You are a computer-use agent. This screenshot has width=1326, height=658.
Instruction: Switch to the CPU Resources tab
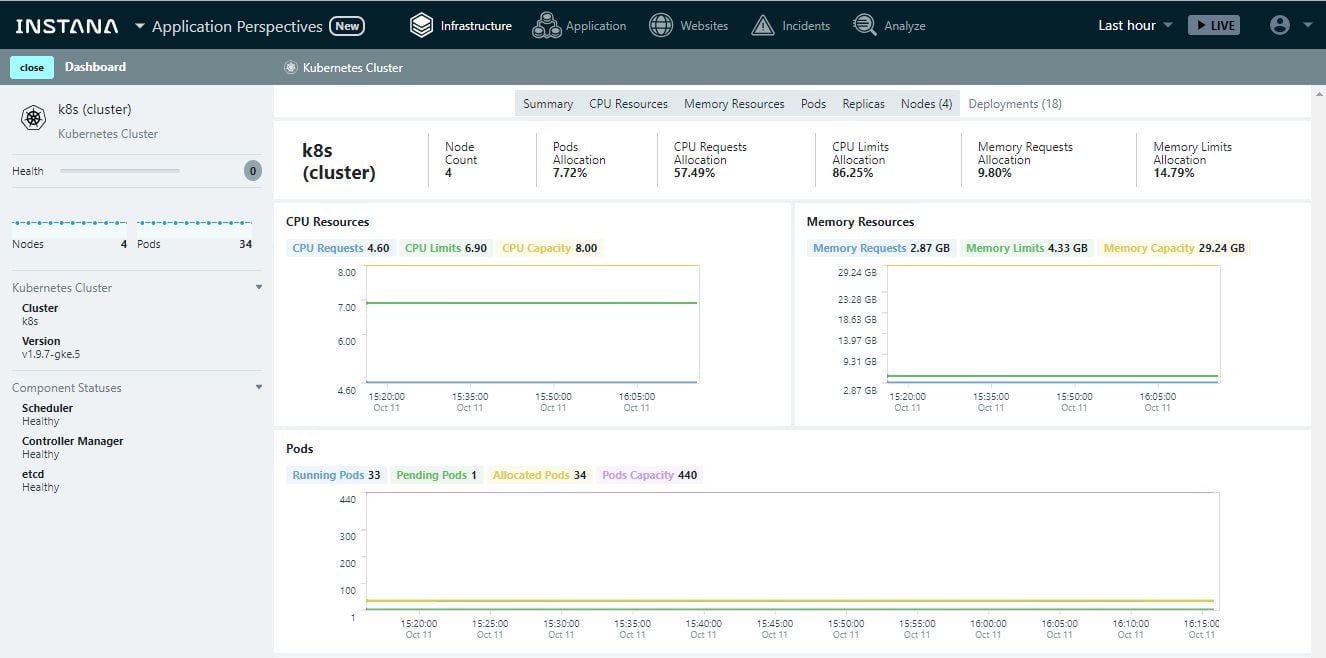(628, 104)
